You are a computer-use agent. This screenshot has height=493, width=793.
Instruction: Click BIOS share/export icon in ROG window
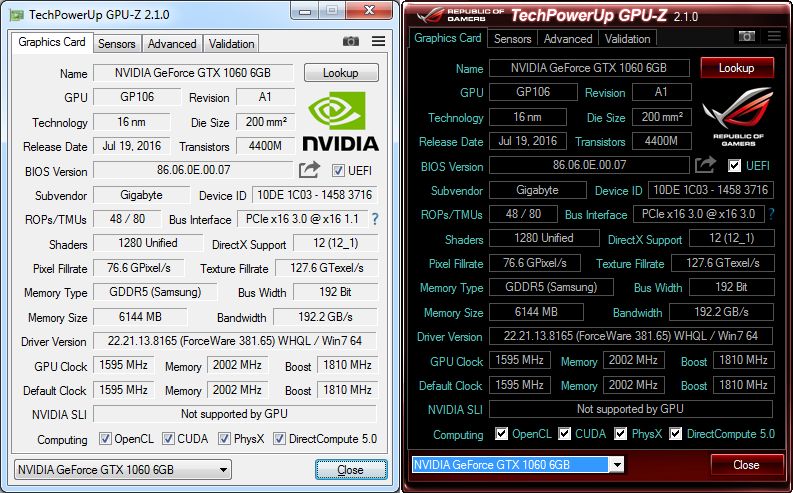pyautogui.click(x=705, y=165)
